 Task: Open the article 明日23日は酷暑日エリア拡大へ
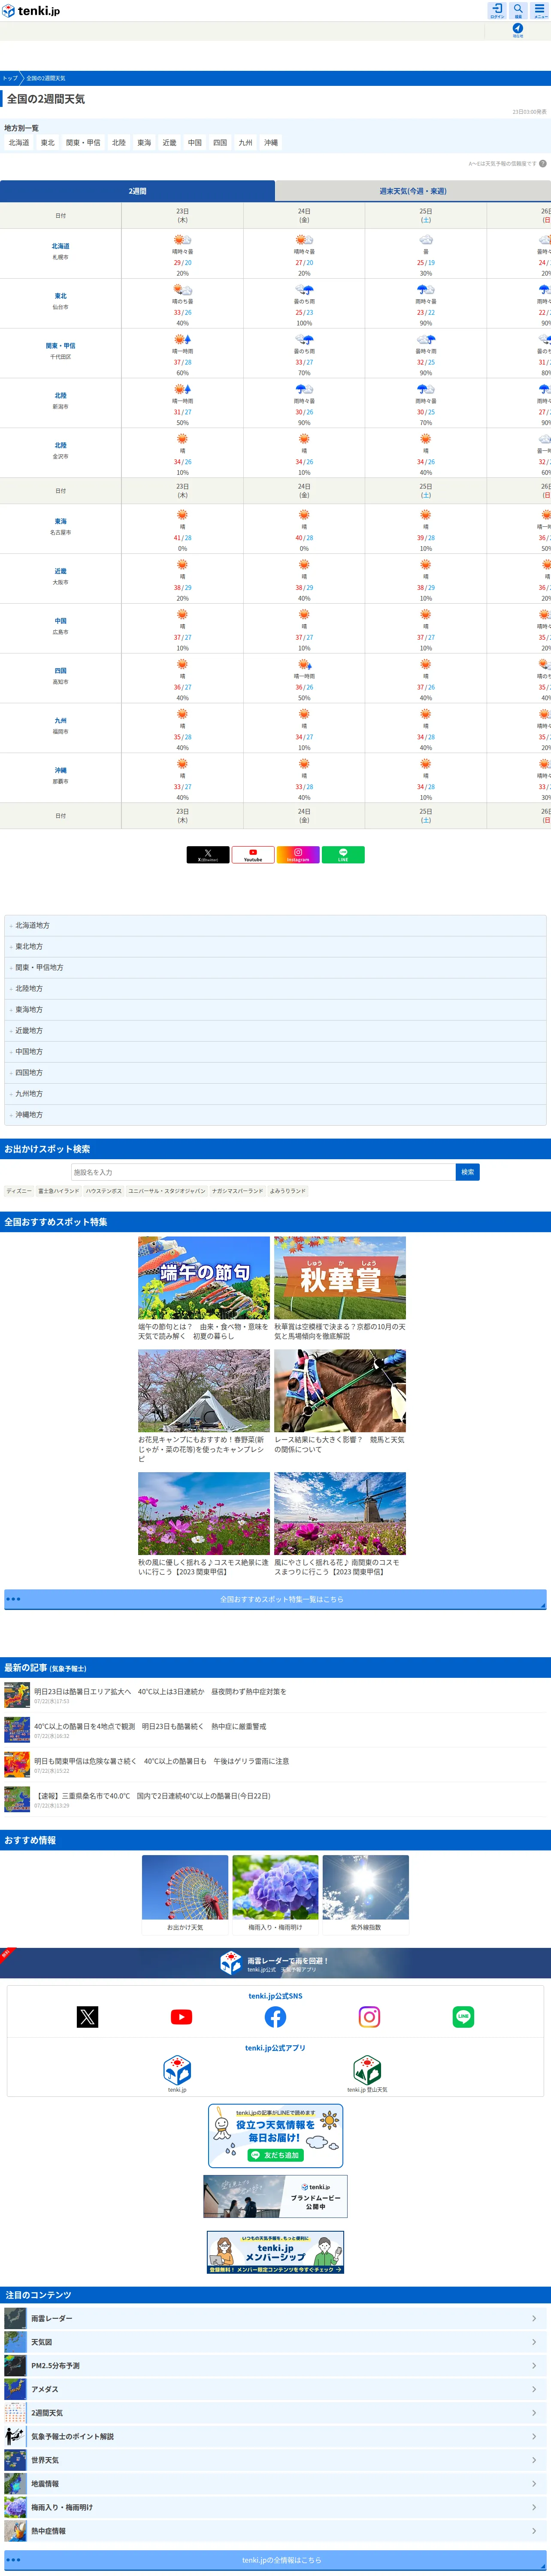point(160,1692)
